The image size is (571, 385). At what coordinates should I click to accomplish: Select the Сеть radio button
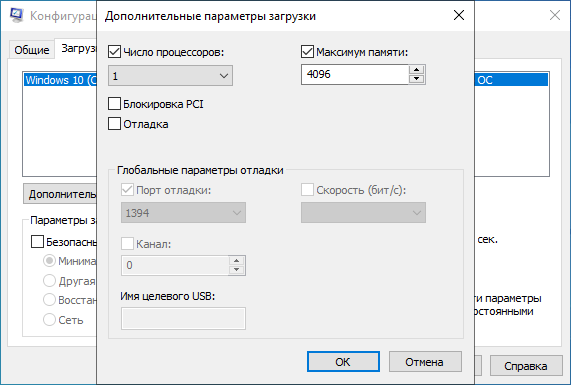coord(49,320)
